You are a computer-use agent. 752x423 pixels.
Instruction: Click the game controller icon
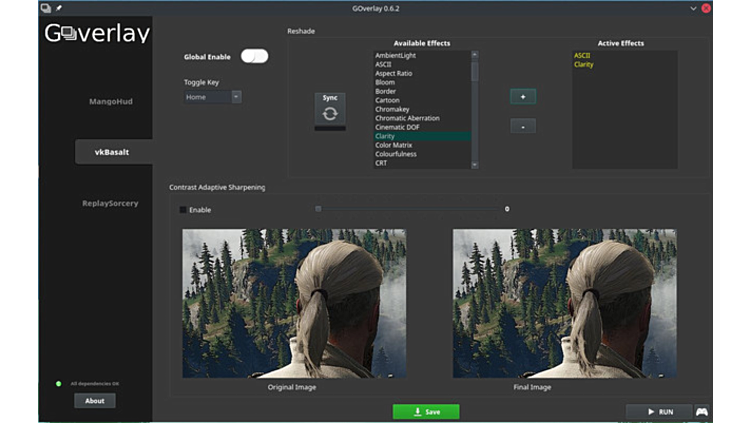pos(702,411)
